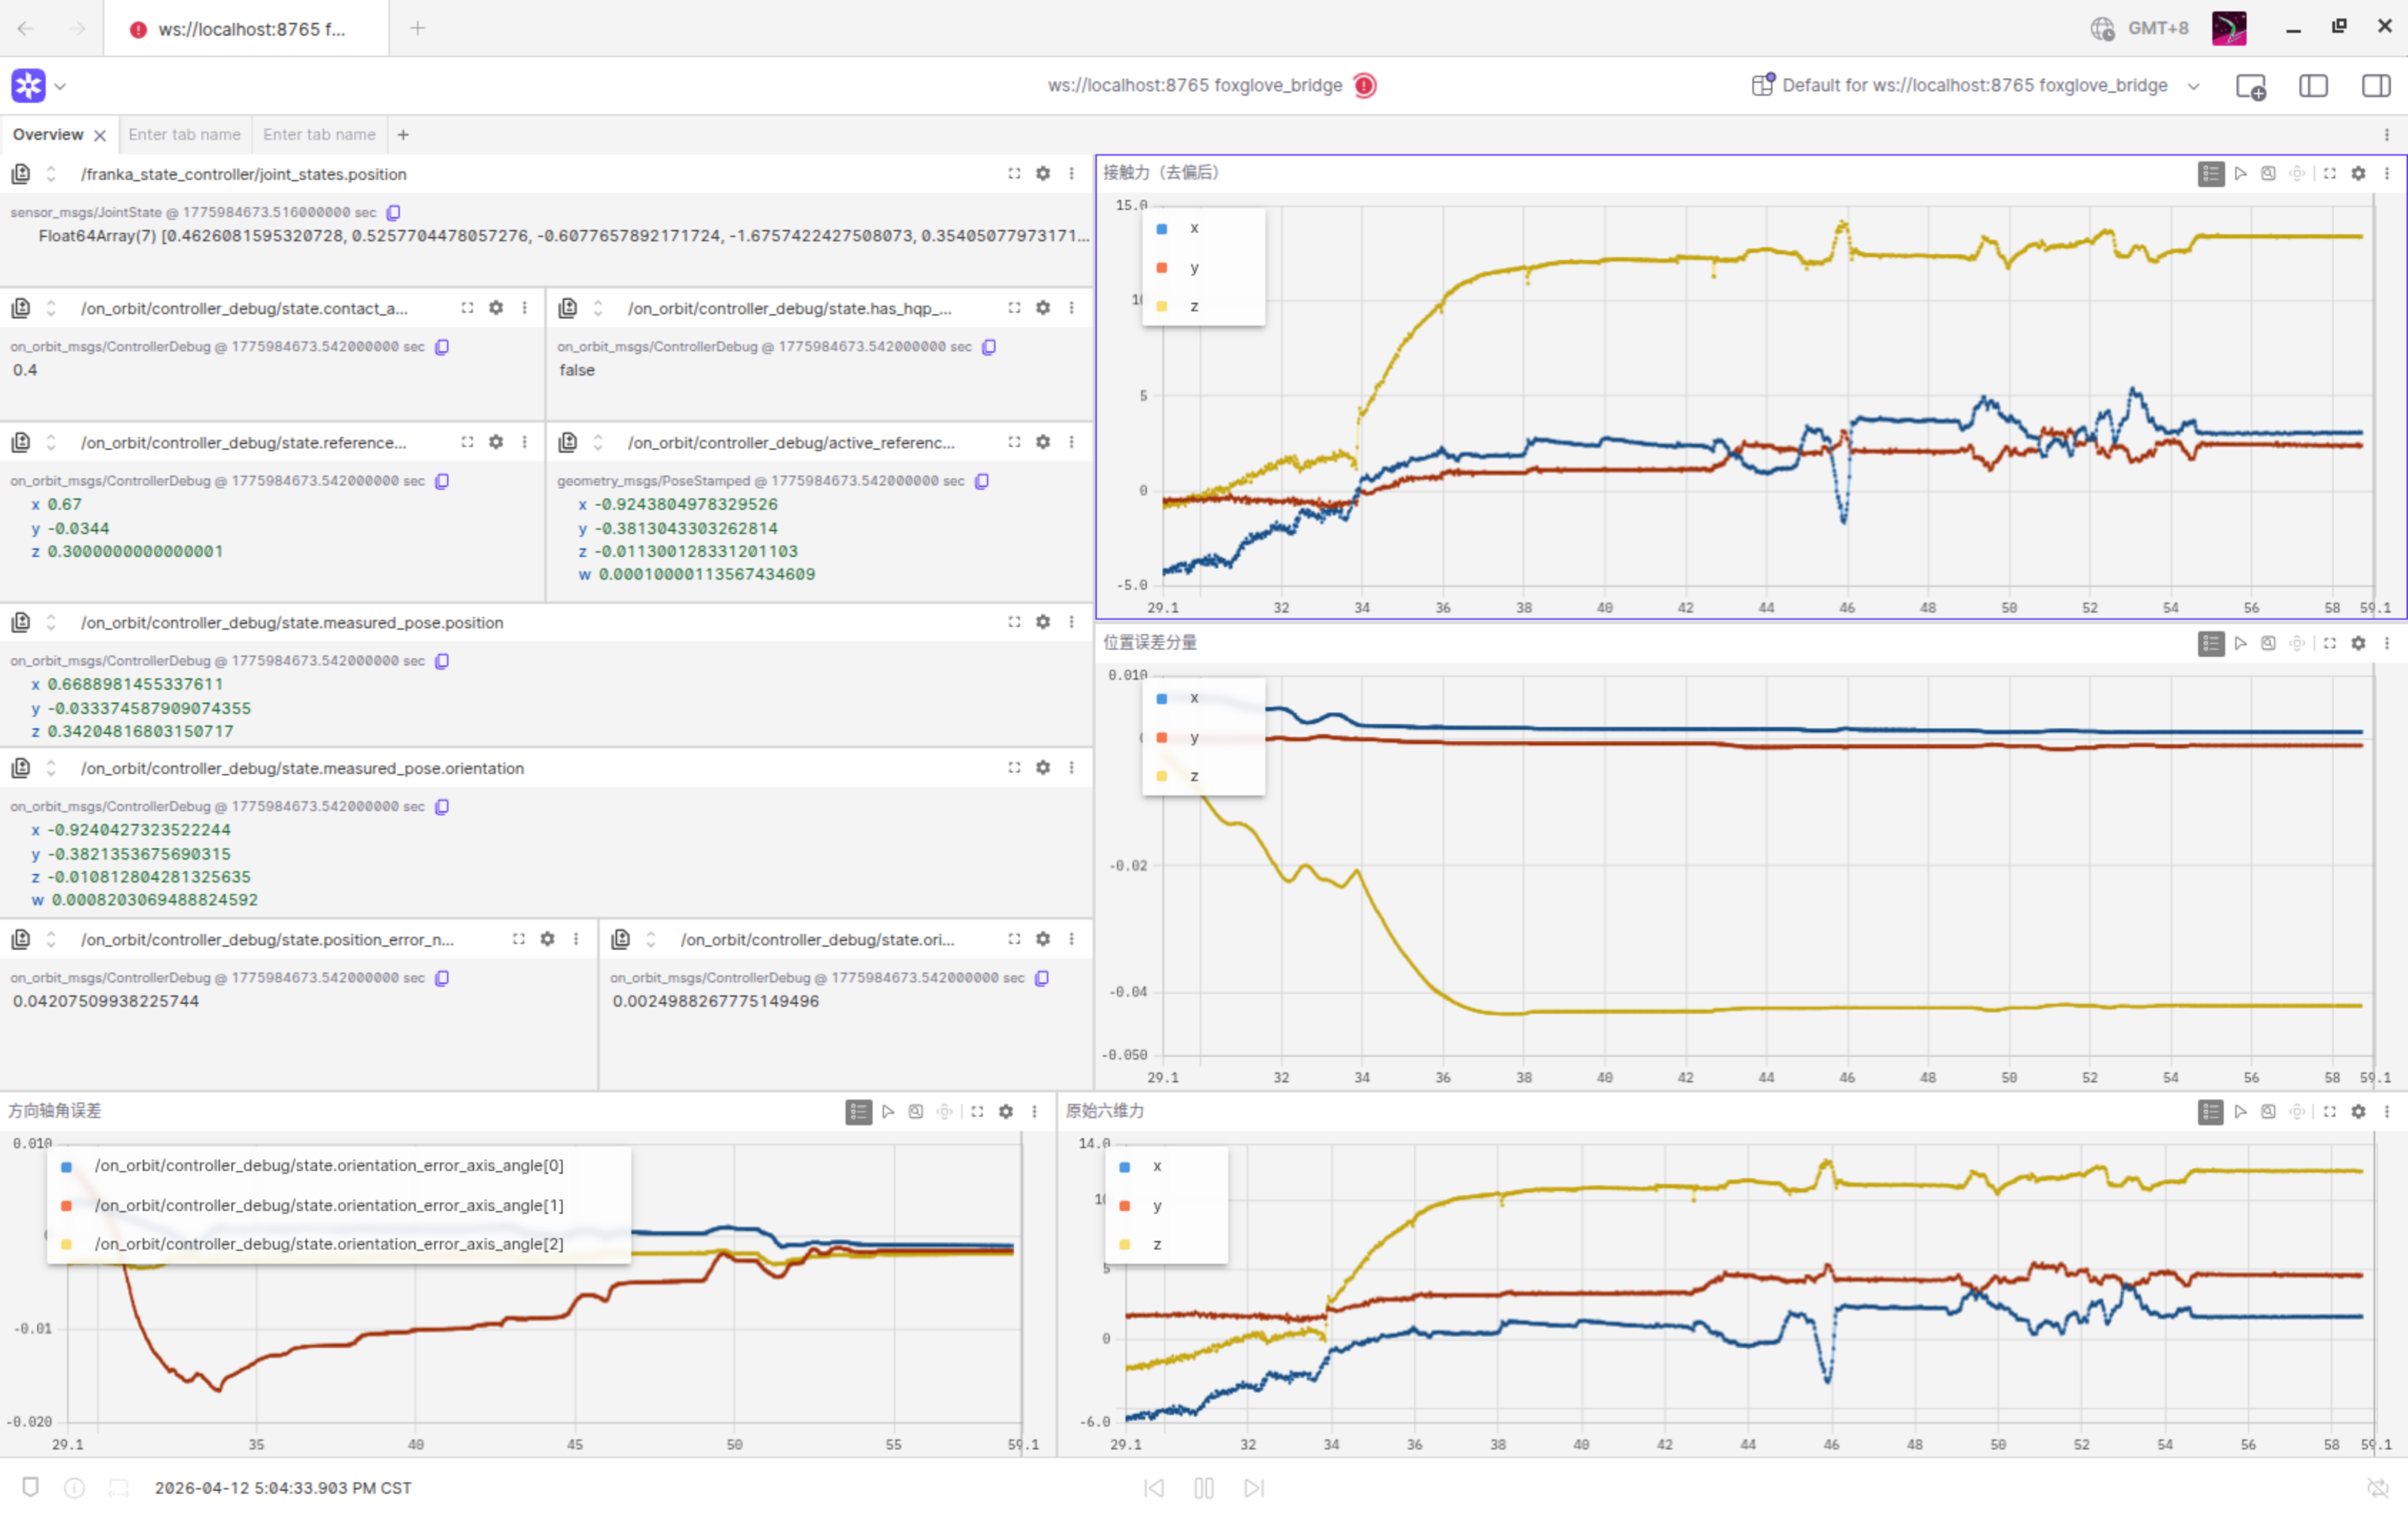This screenshot has height=1518, width=2408.
Task: Add a new layout tab with plus
Action: pos(403,135)
